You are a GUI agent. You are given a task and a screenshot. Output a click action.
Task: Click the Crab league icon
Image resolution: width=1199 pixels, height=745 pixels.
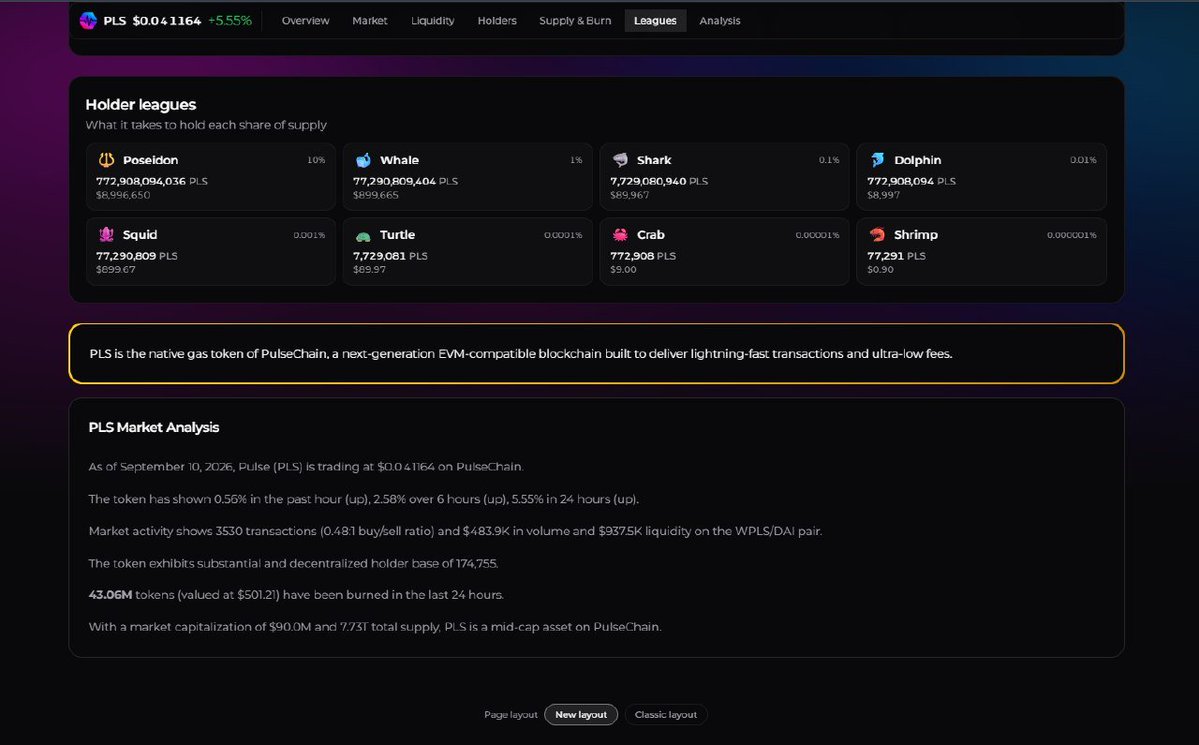[620, 234]
